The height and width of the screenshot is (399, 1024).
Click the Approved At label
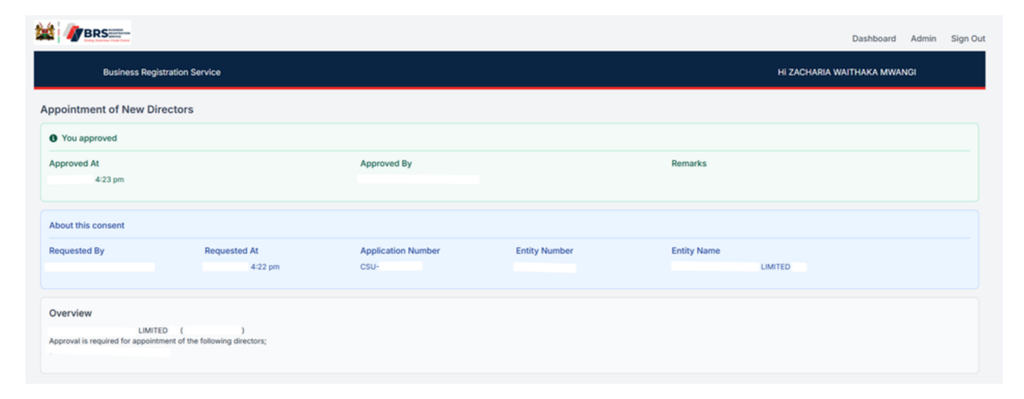[x=74, y=163]
